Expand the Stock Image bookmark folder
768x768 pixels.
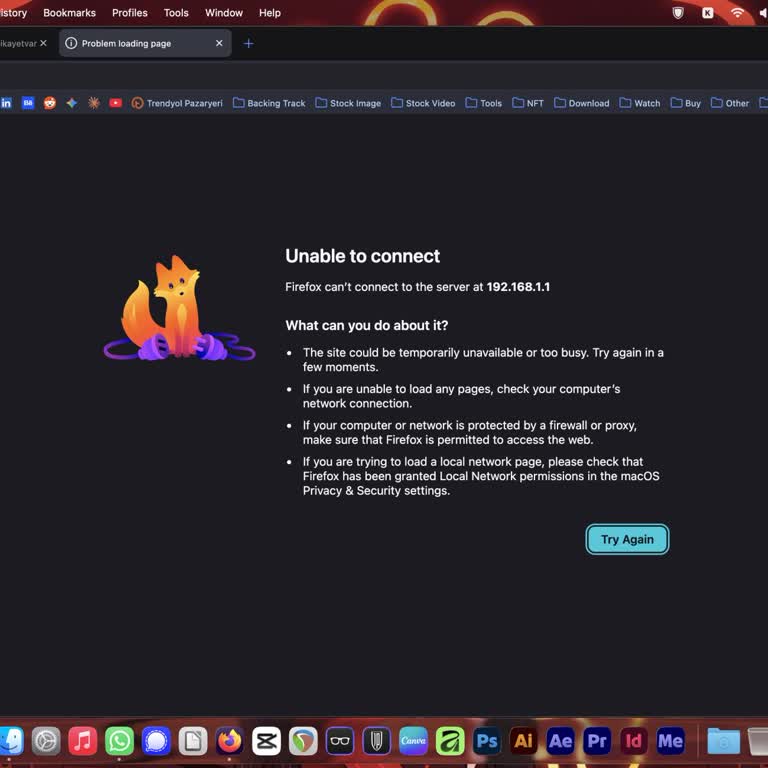click(348, 103)
